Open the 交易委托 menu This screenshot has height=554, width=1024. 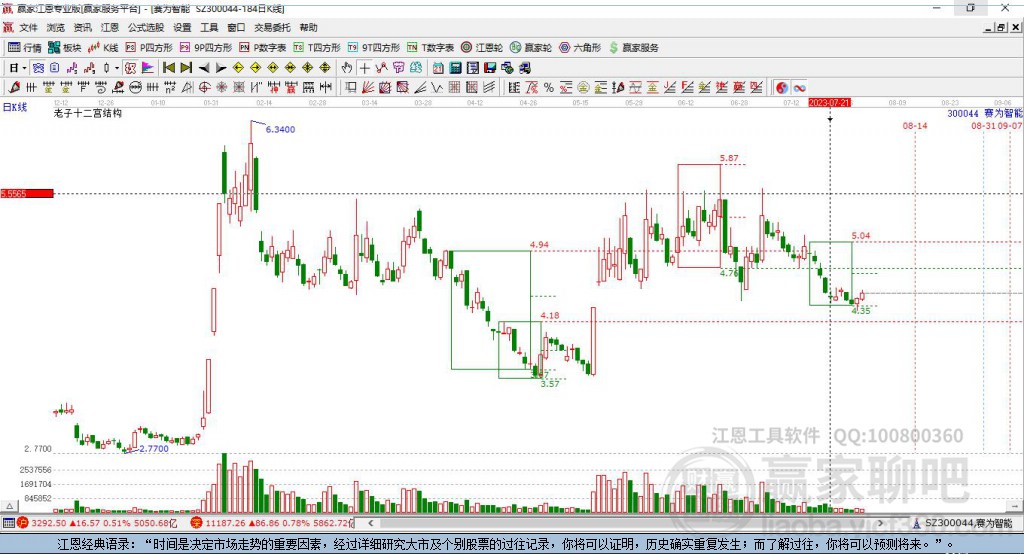(272, 27)
